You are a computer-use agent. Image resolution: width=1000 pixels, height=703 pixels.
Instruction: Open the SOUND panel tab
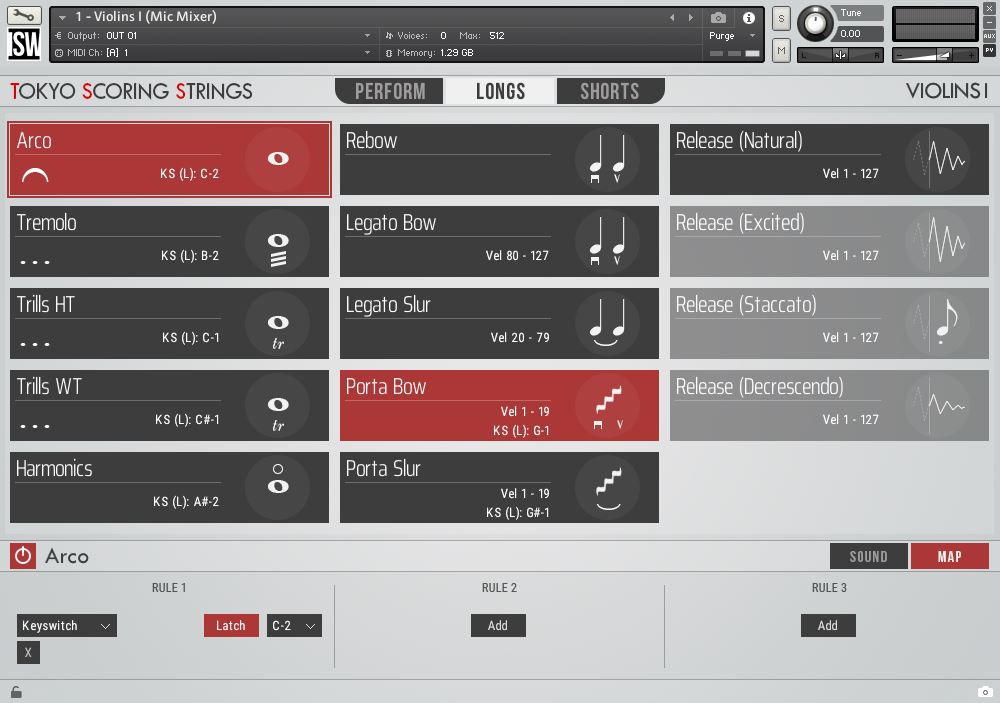click(868, 556)
